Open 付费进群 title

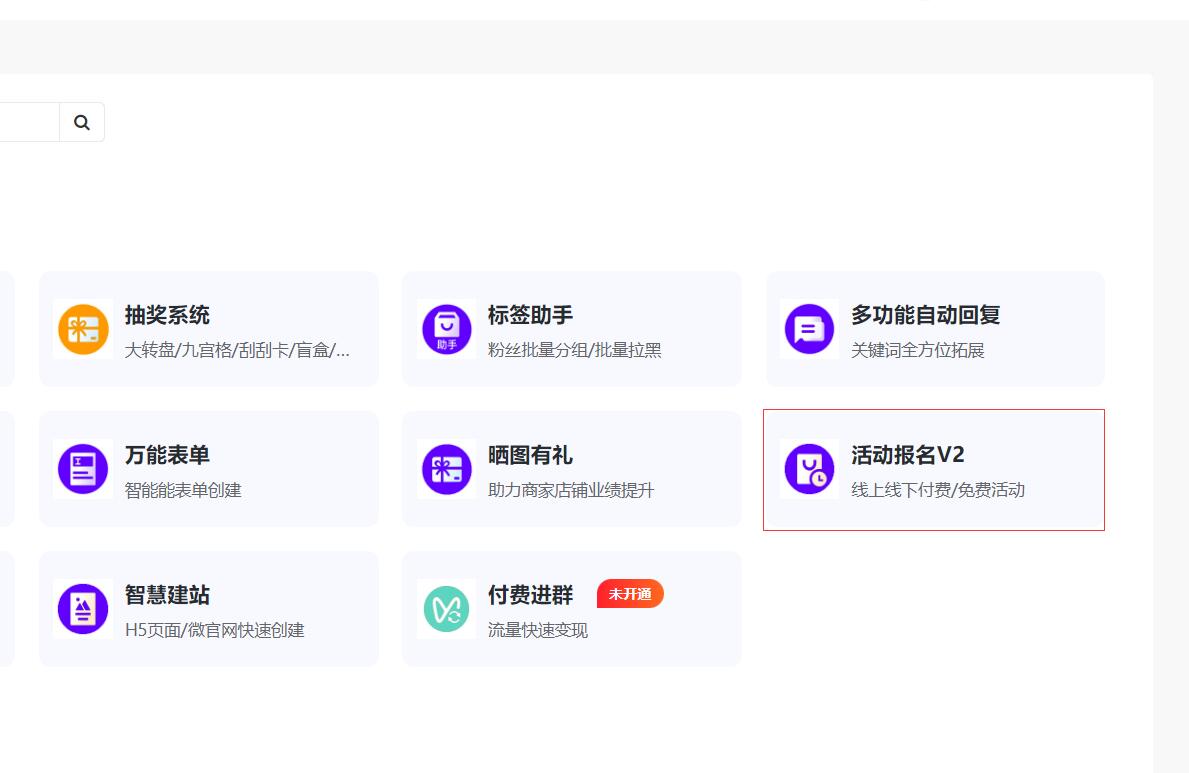point(530,595)
